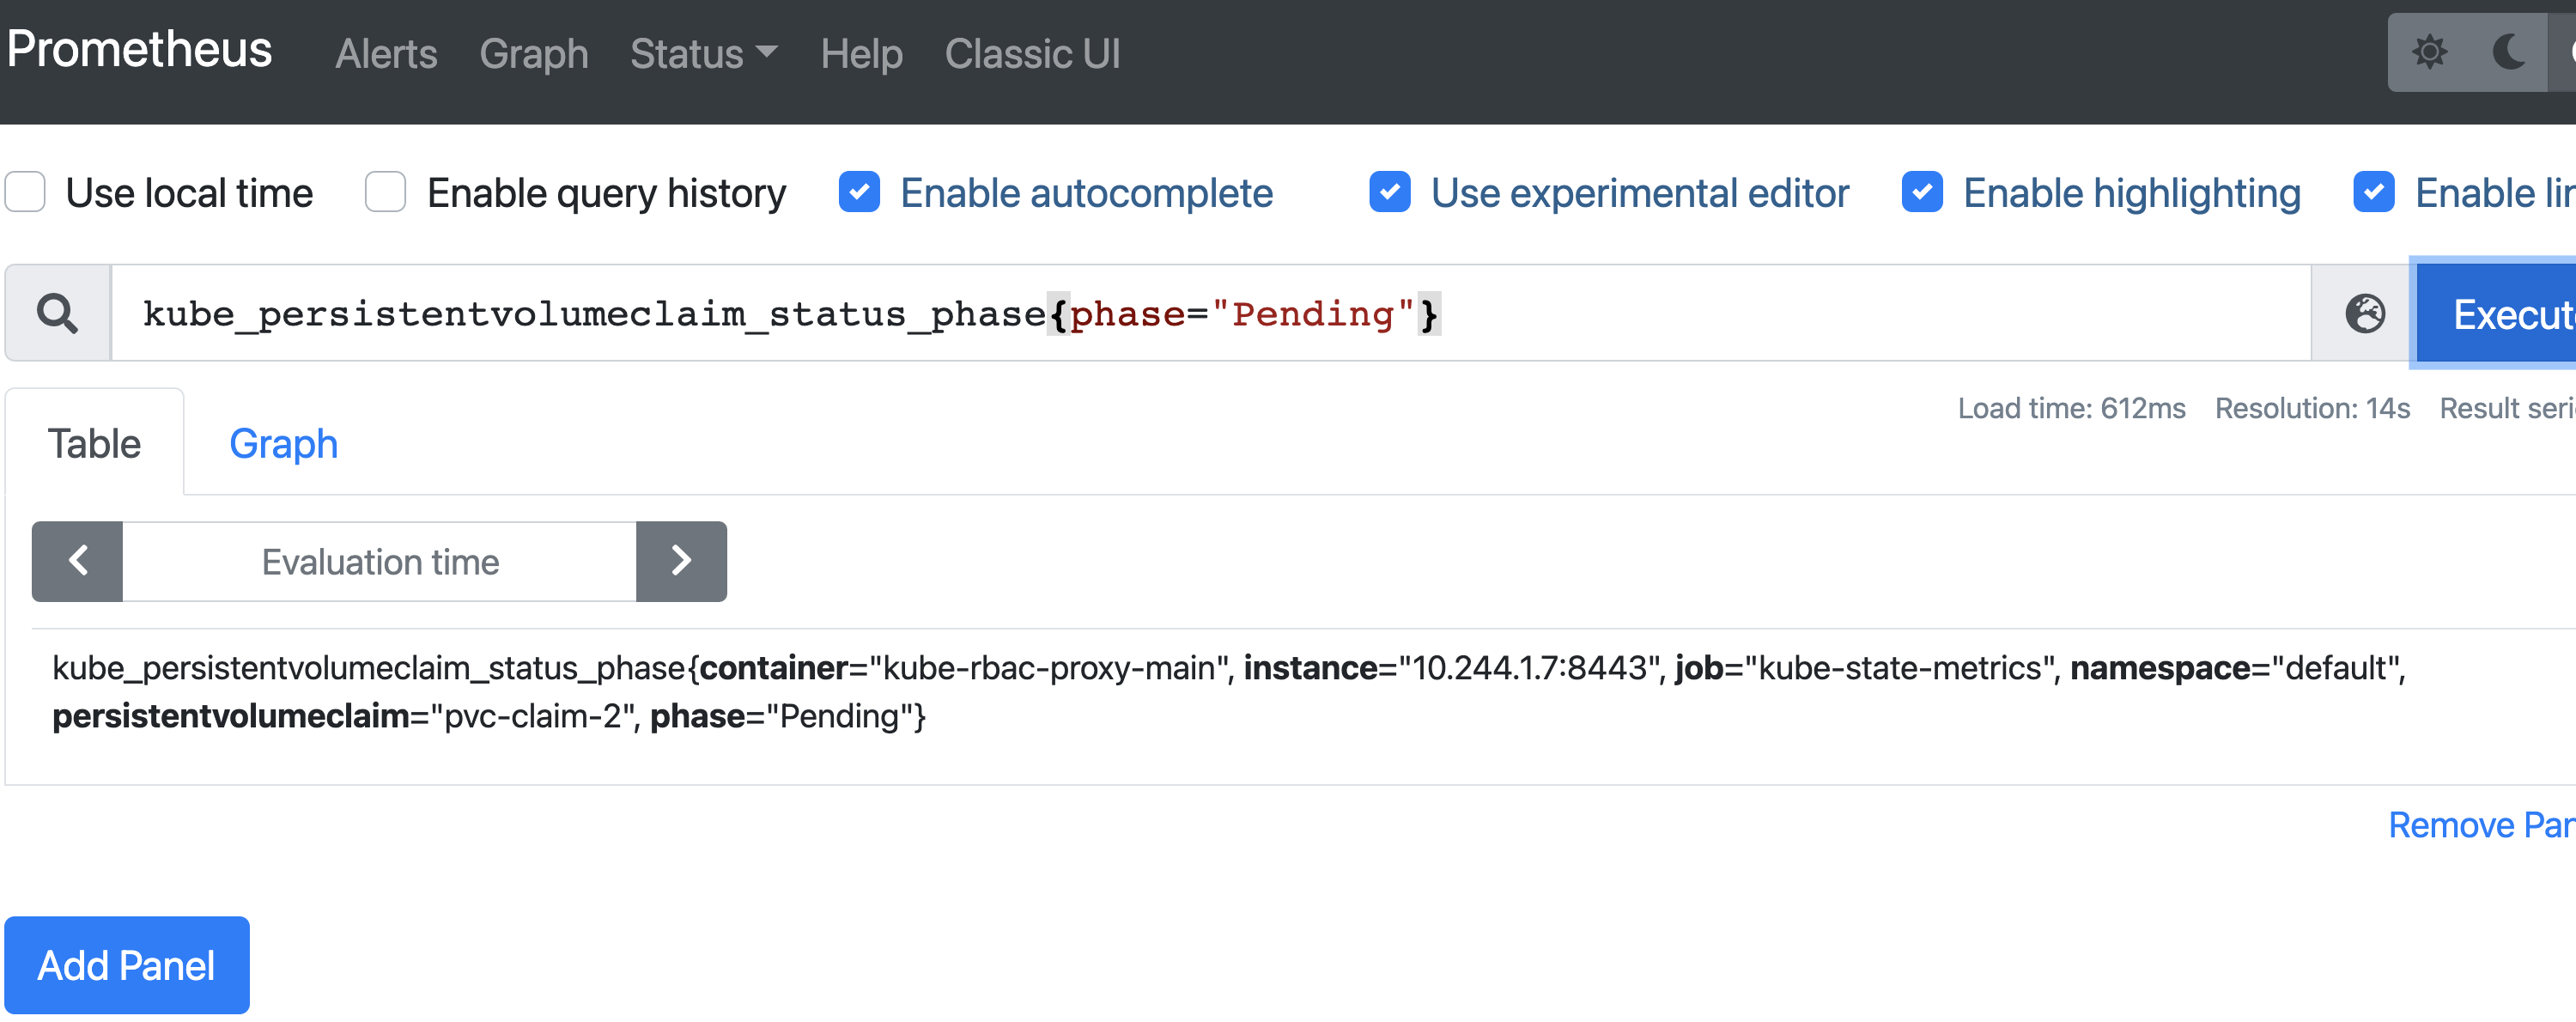Toggle Use local time checkbox

(x=26, y=192)
